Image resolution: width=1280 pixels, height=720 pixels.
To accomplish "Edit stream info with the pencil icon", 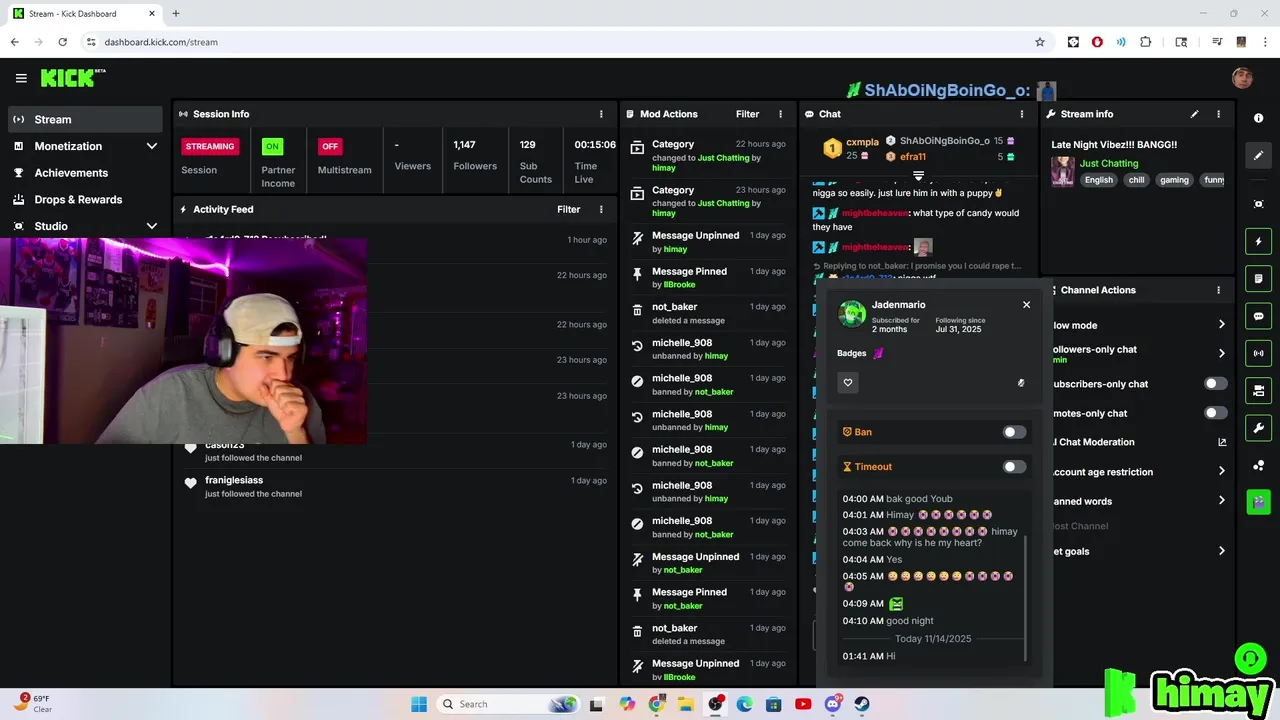I will (x=1194, y=114).
